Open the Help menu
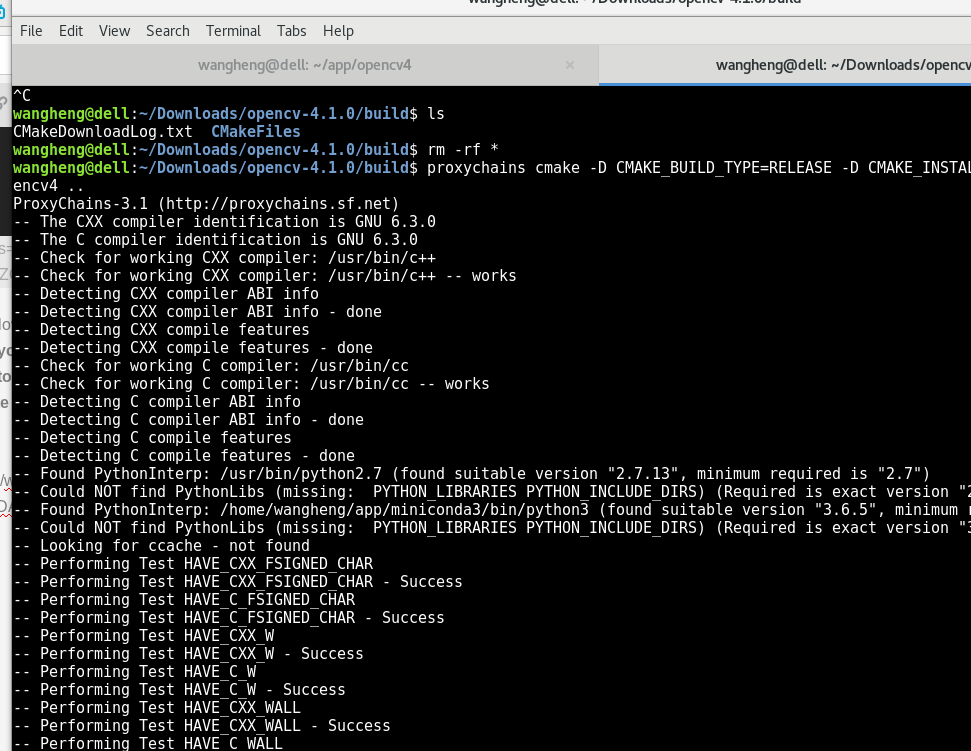Screen dimensions: 971x751 338,30
